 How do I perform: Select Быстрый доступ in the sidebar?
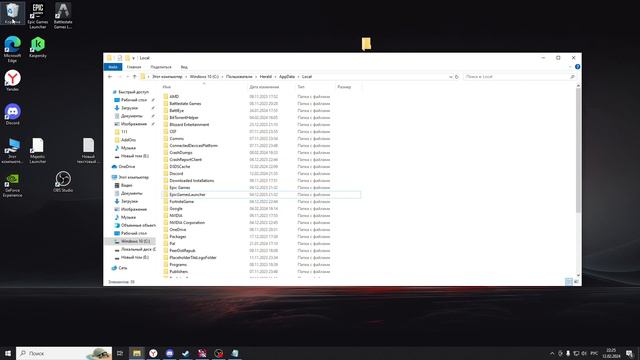point(133,92)
